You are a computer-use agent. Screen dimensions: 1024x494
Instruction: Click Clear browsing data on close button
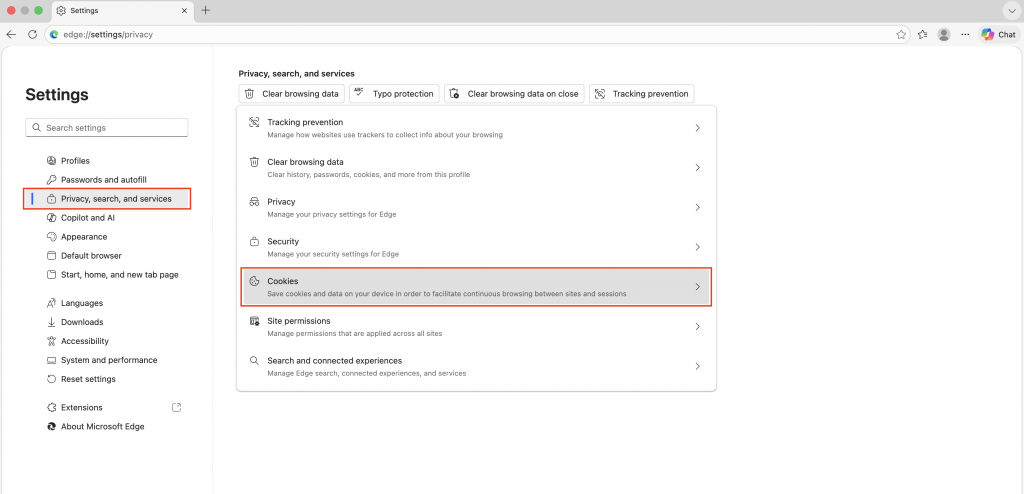click(514, 93)
